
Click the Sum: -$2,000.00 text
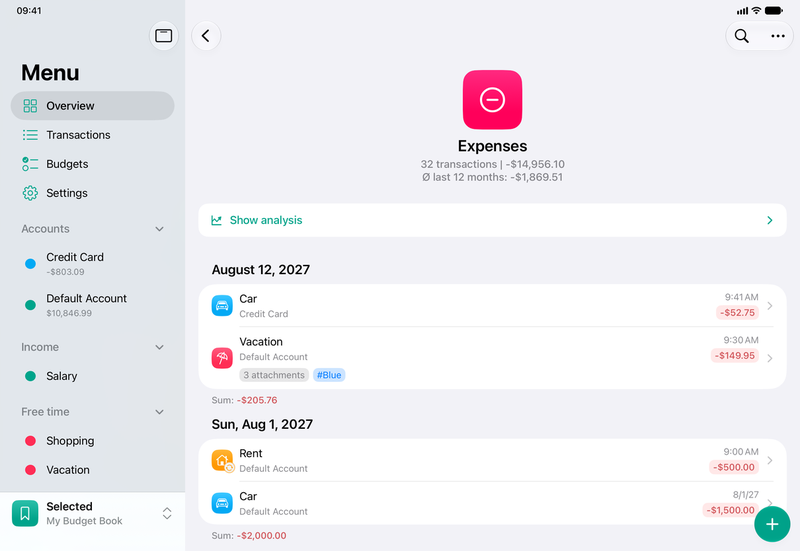pos(249,536)
